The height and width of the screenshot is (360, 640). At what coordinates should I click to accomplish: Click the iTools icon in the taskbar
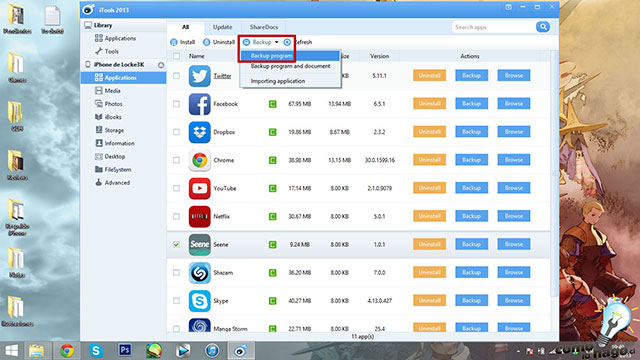coord(241,351)
